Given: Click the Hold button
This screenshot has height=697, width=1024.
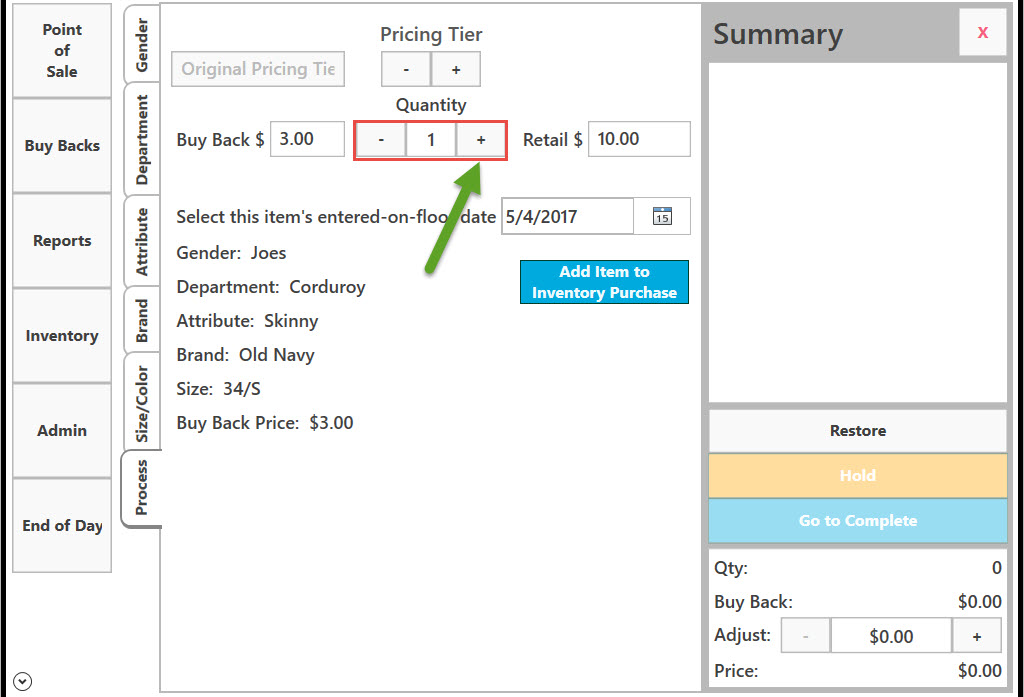Looking at the screenshot, I should click(x=857, y=476).
